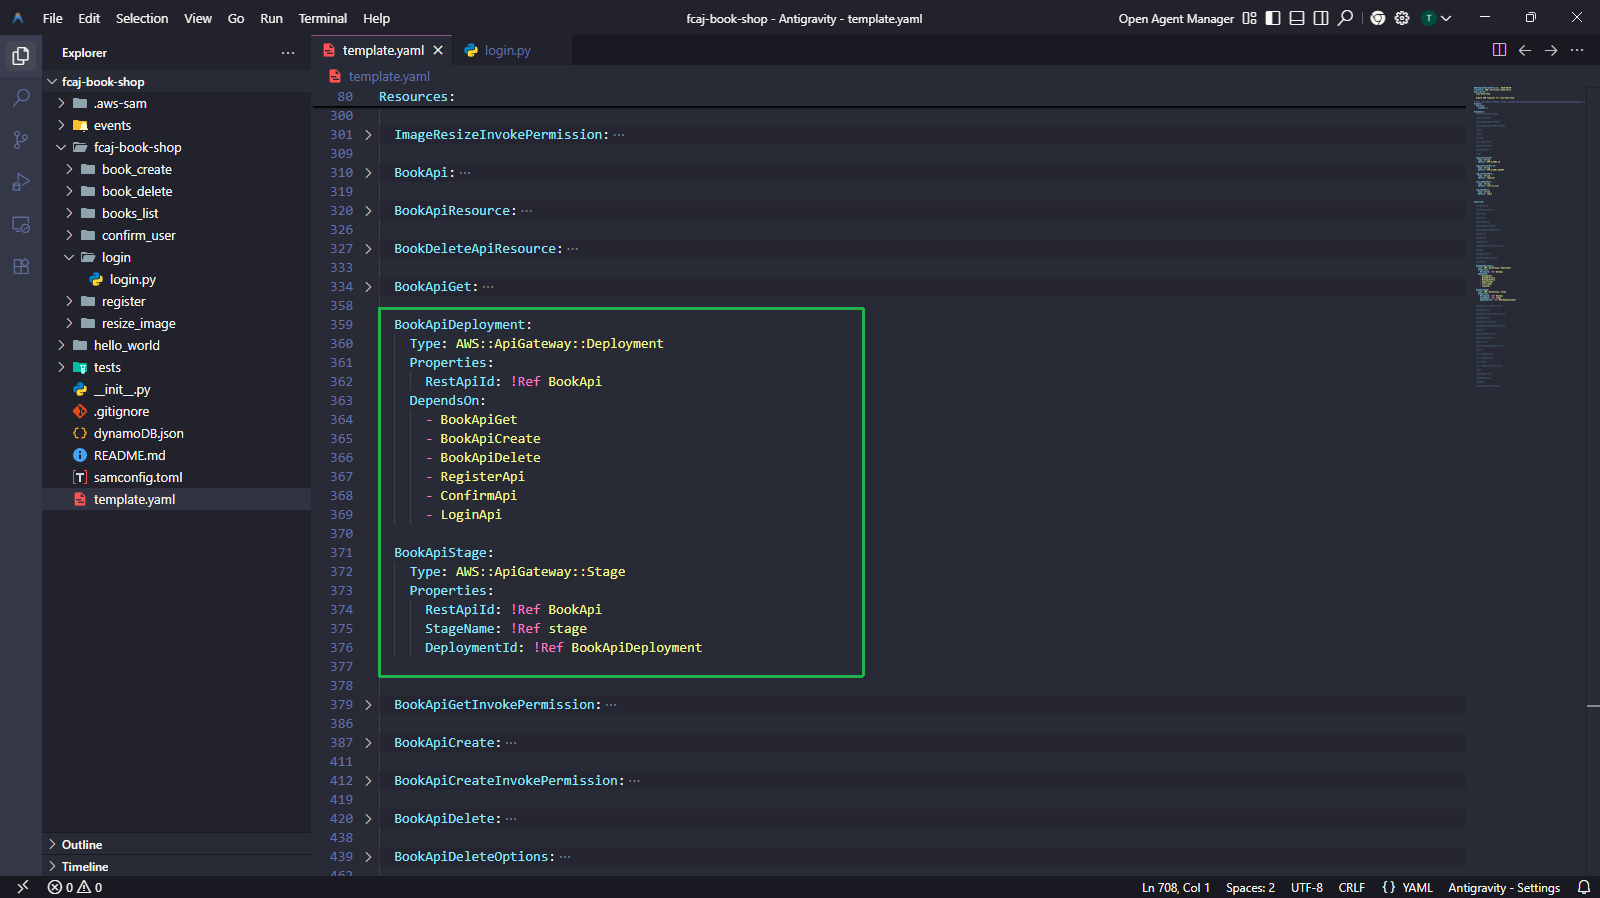Expand the resize_image folder
Viewport: 1600px width, 898px height.
pos(177,324)
